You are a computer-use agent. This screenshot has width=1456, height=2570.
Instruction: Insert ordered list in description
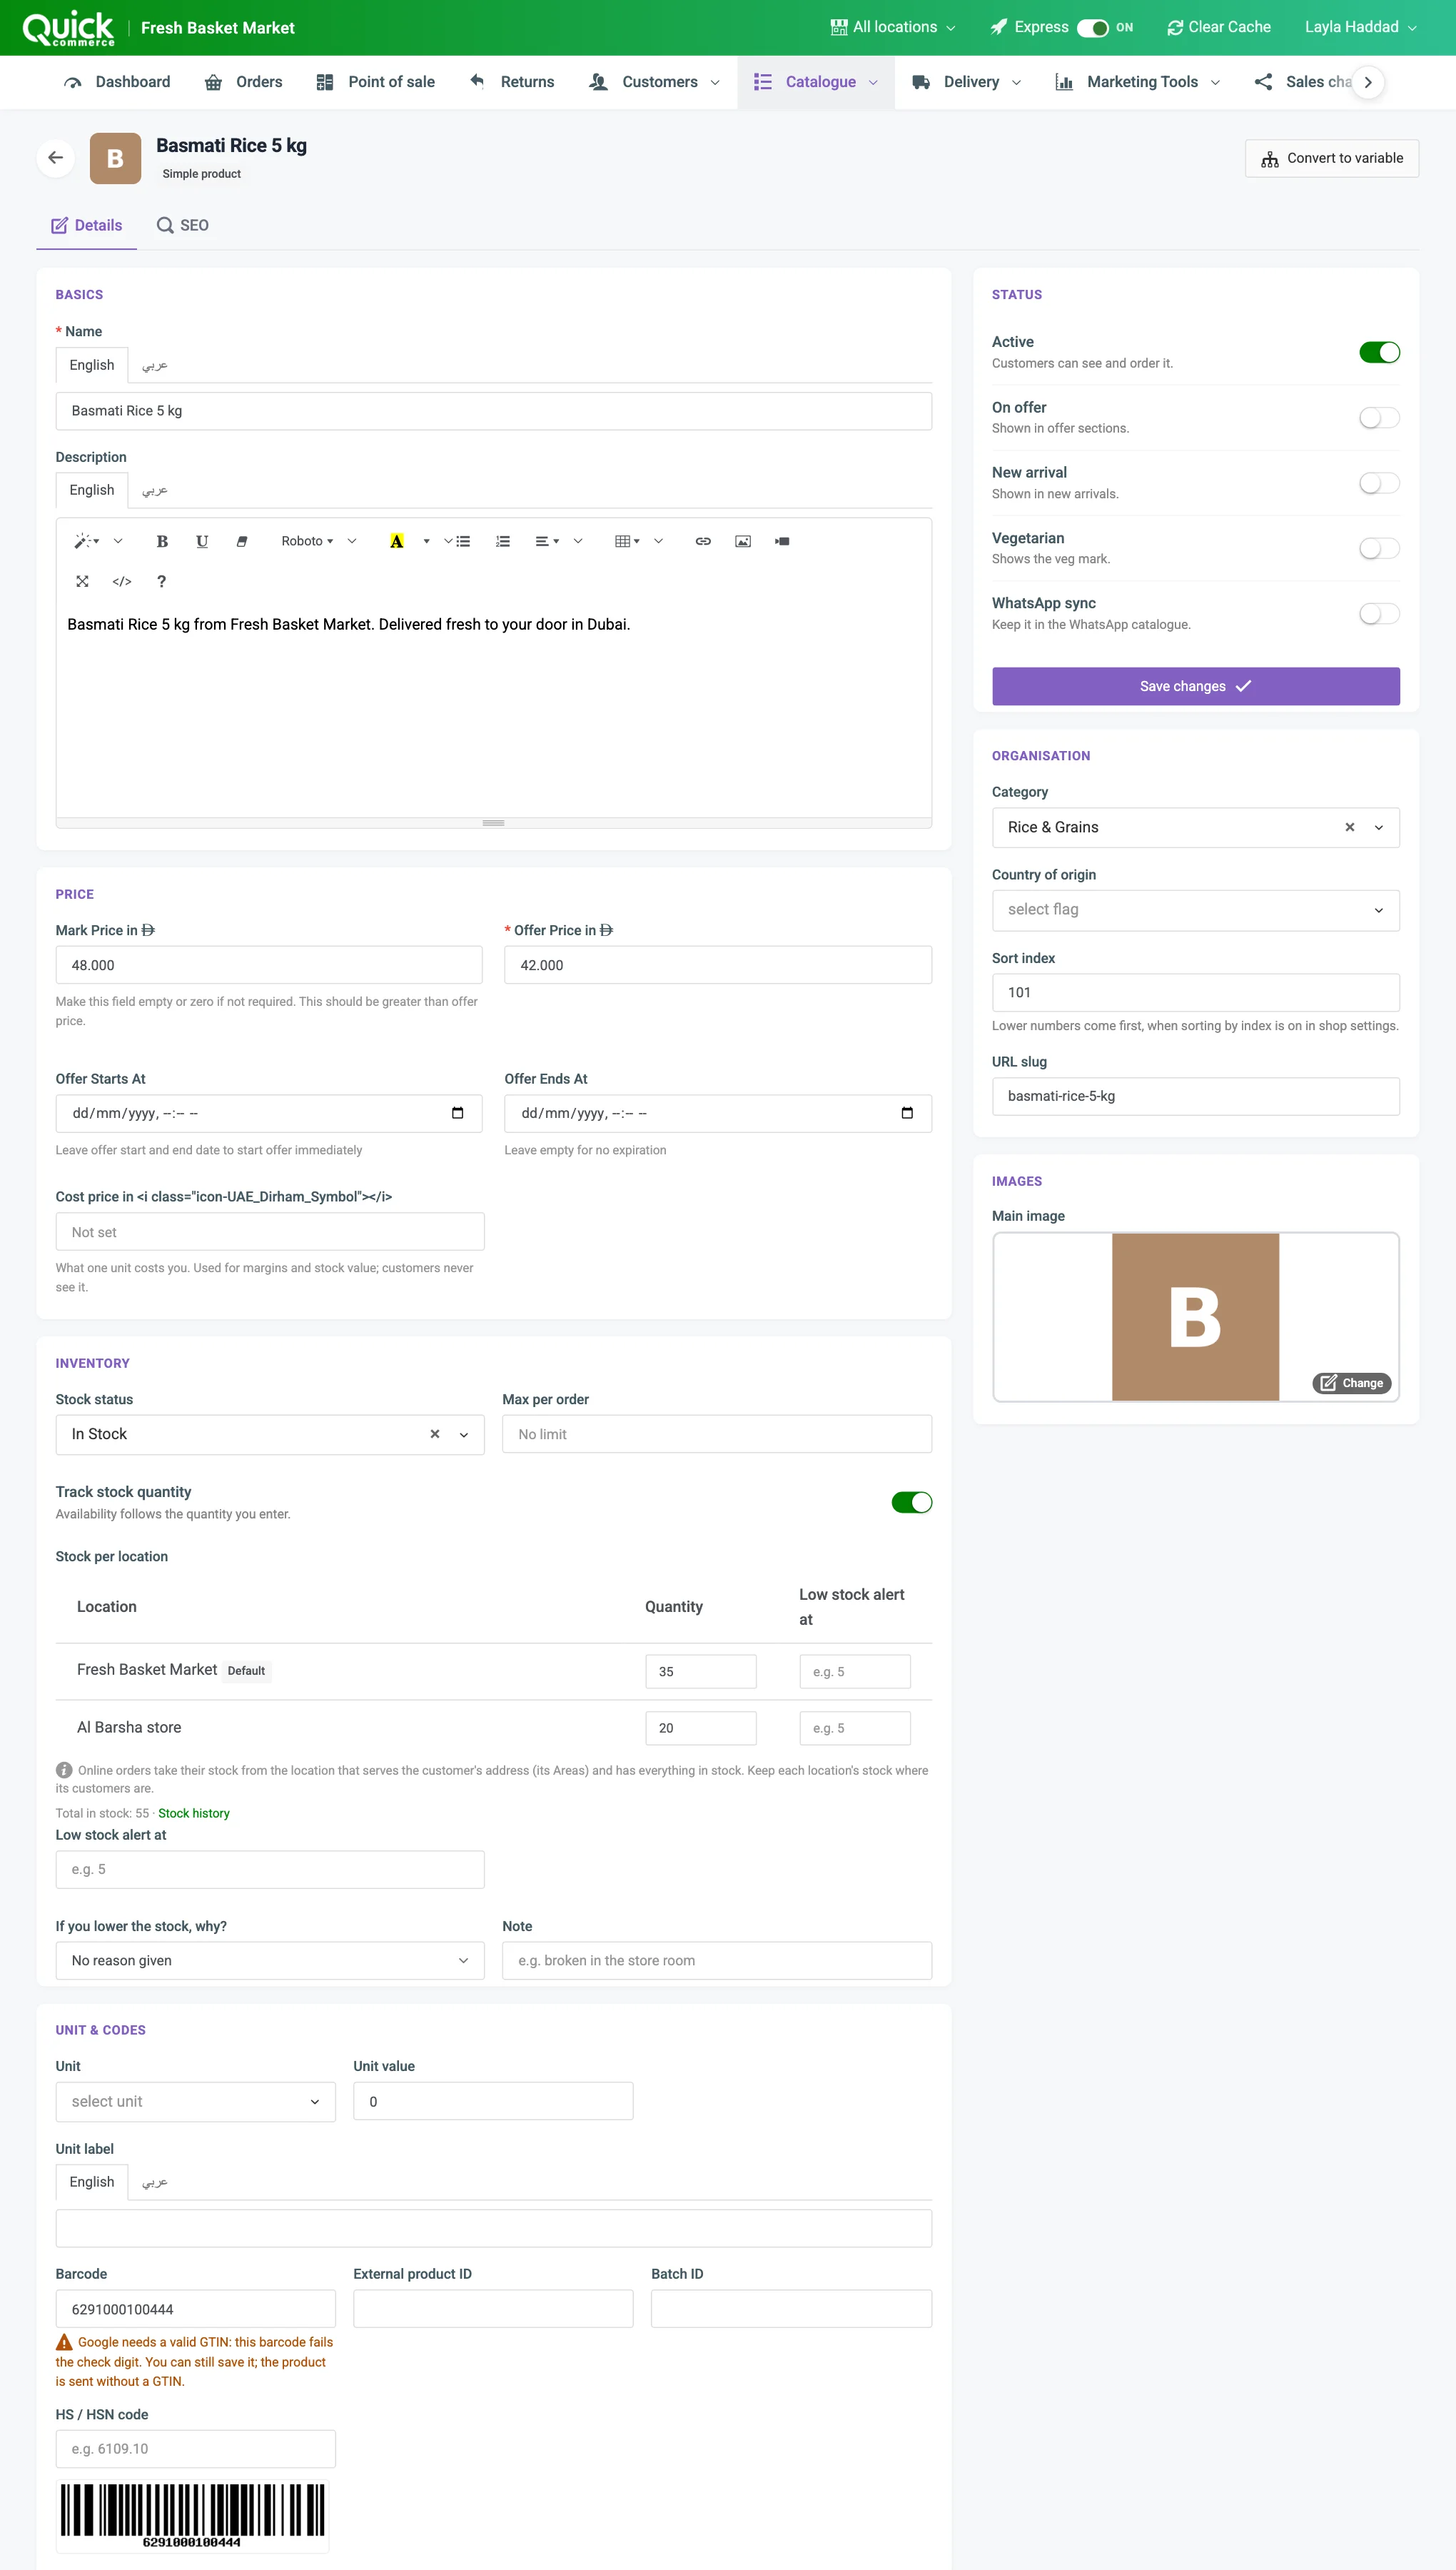[503, 541]
